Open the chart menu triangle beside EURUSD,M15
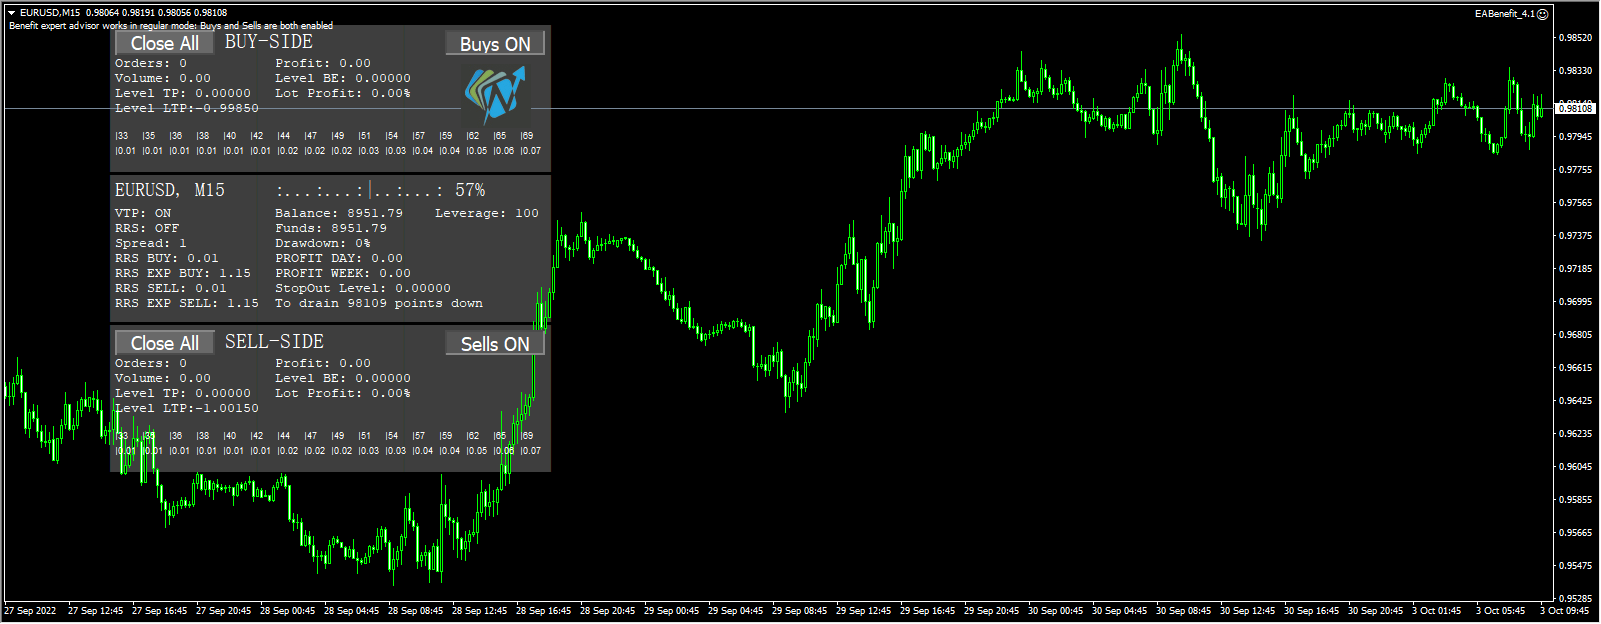 tap(12, 13)
